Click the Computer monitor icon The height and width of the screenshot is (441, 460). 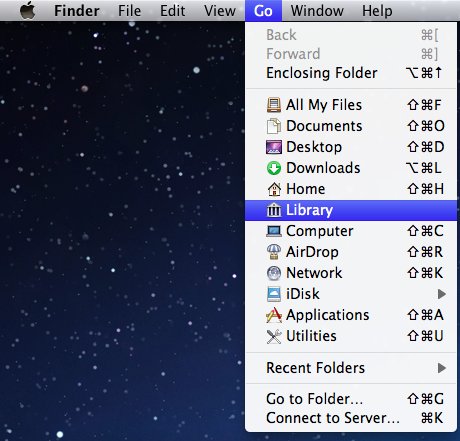coord(274,231)
